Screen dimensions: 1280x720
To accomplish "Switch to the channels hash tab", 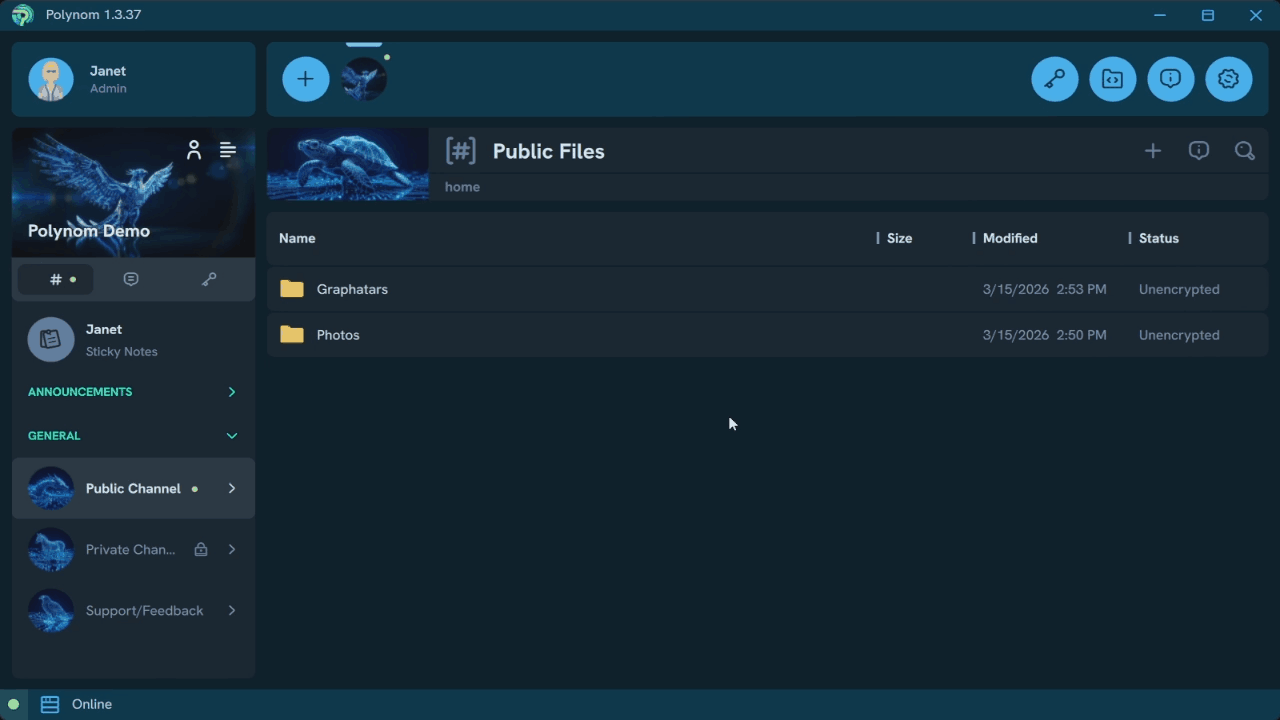I will click(56, 280).
